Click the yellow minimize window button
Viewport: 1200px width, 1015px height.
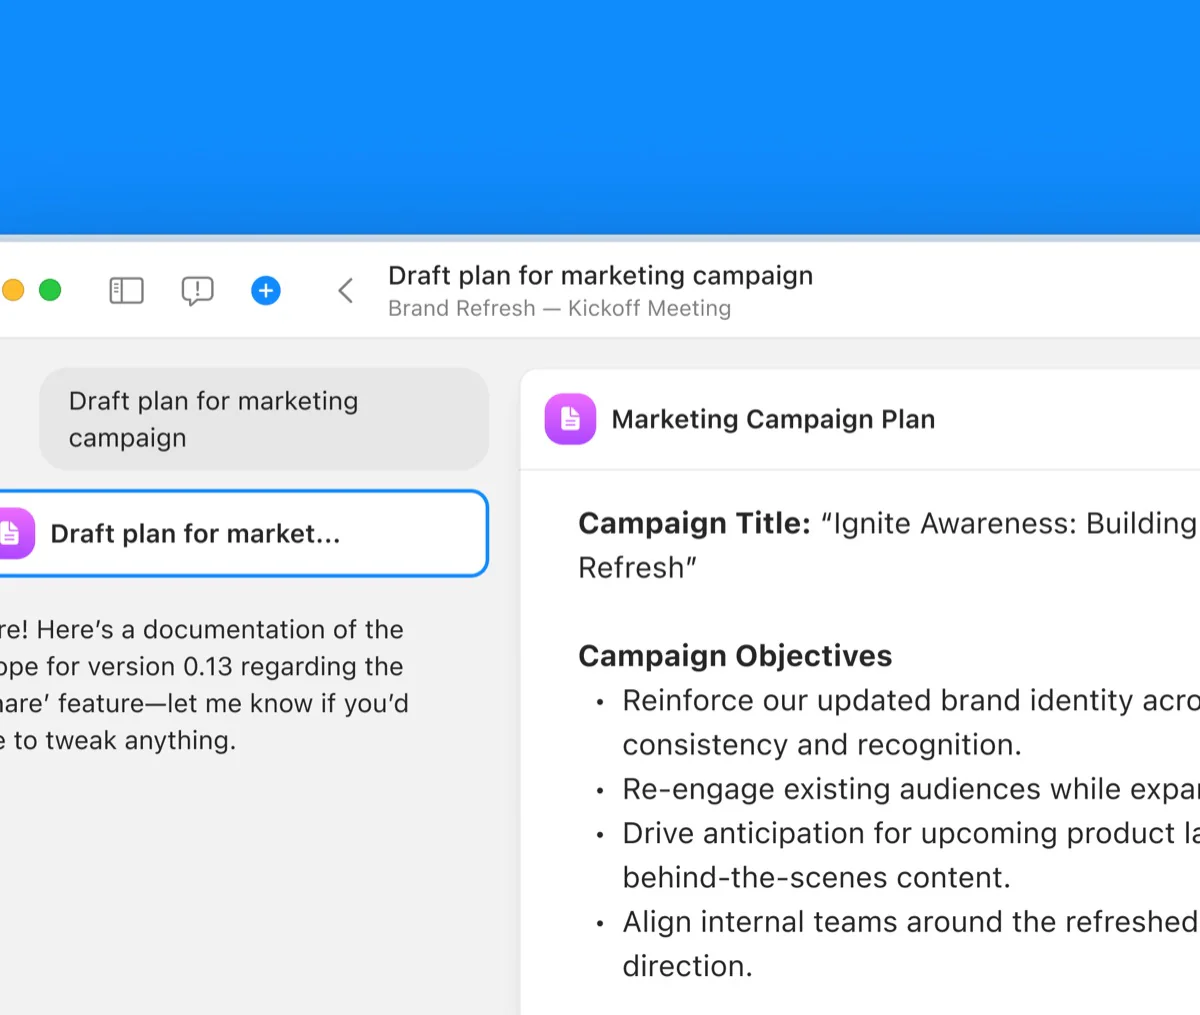(x=12, y=290)
